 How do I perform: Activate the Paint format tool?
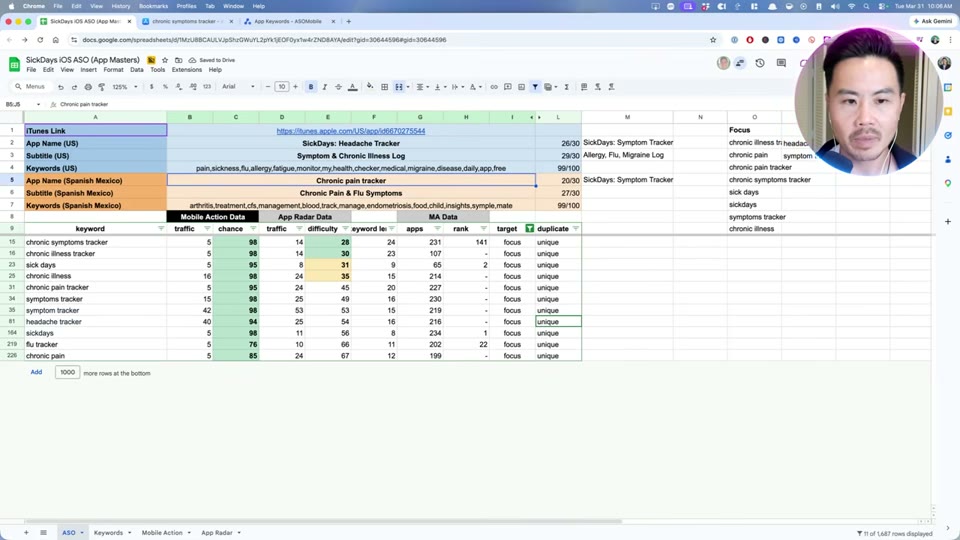pyautogui.click(x=102, y=87)
